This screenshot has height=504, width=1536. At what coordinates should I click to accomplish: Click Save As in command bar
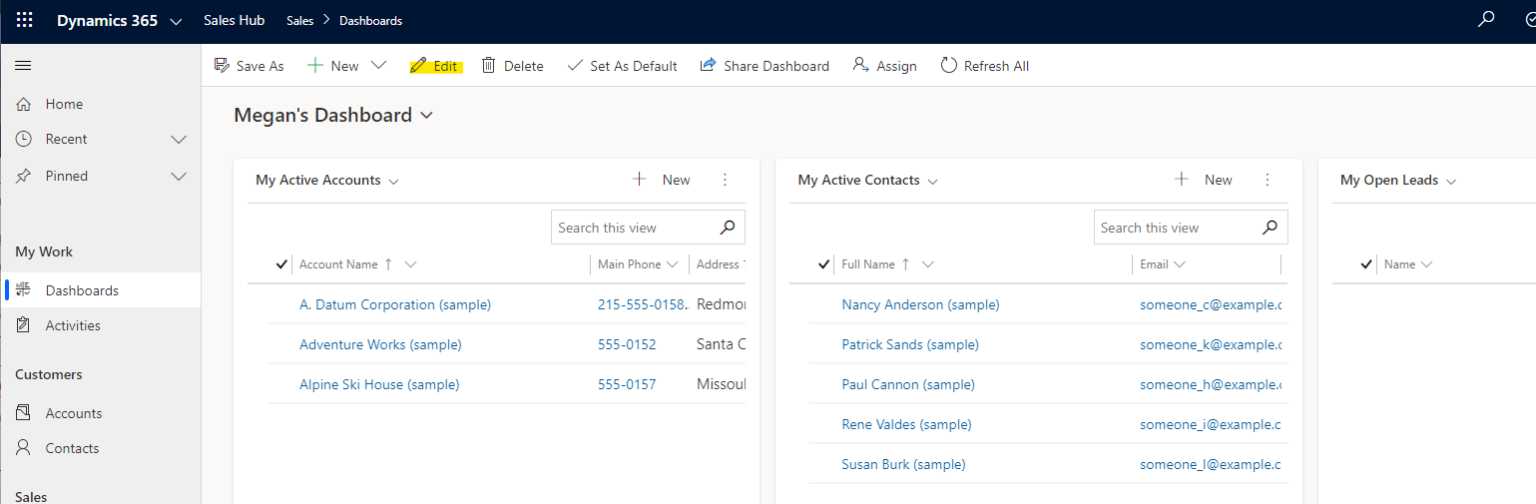click(x=249, y=66)
